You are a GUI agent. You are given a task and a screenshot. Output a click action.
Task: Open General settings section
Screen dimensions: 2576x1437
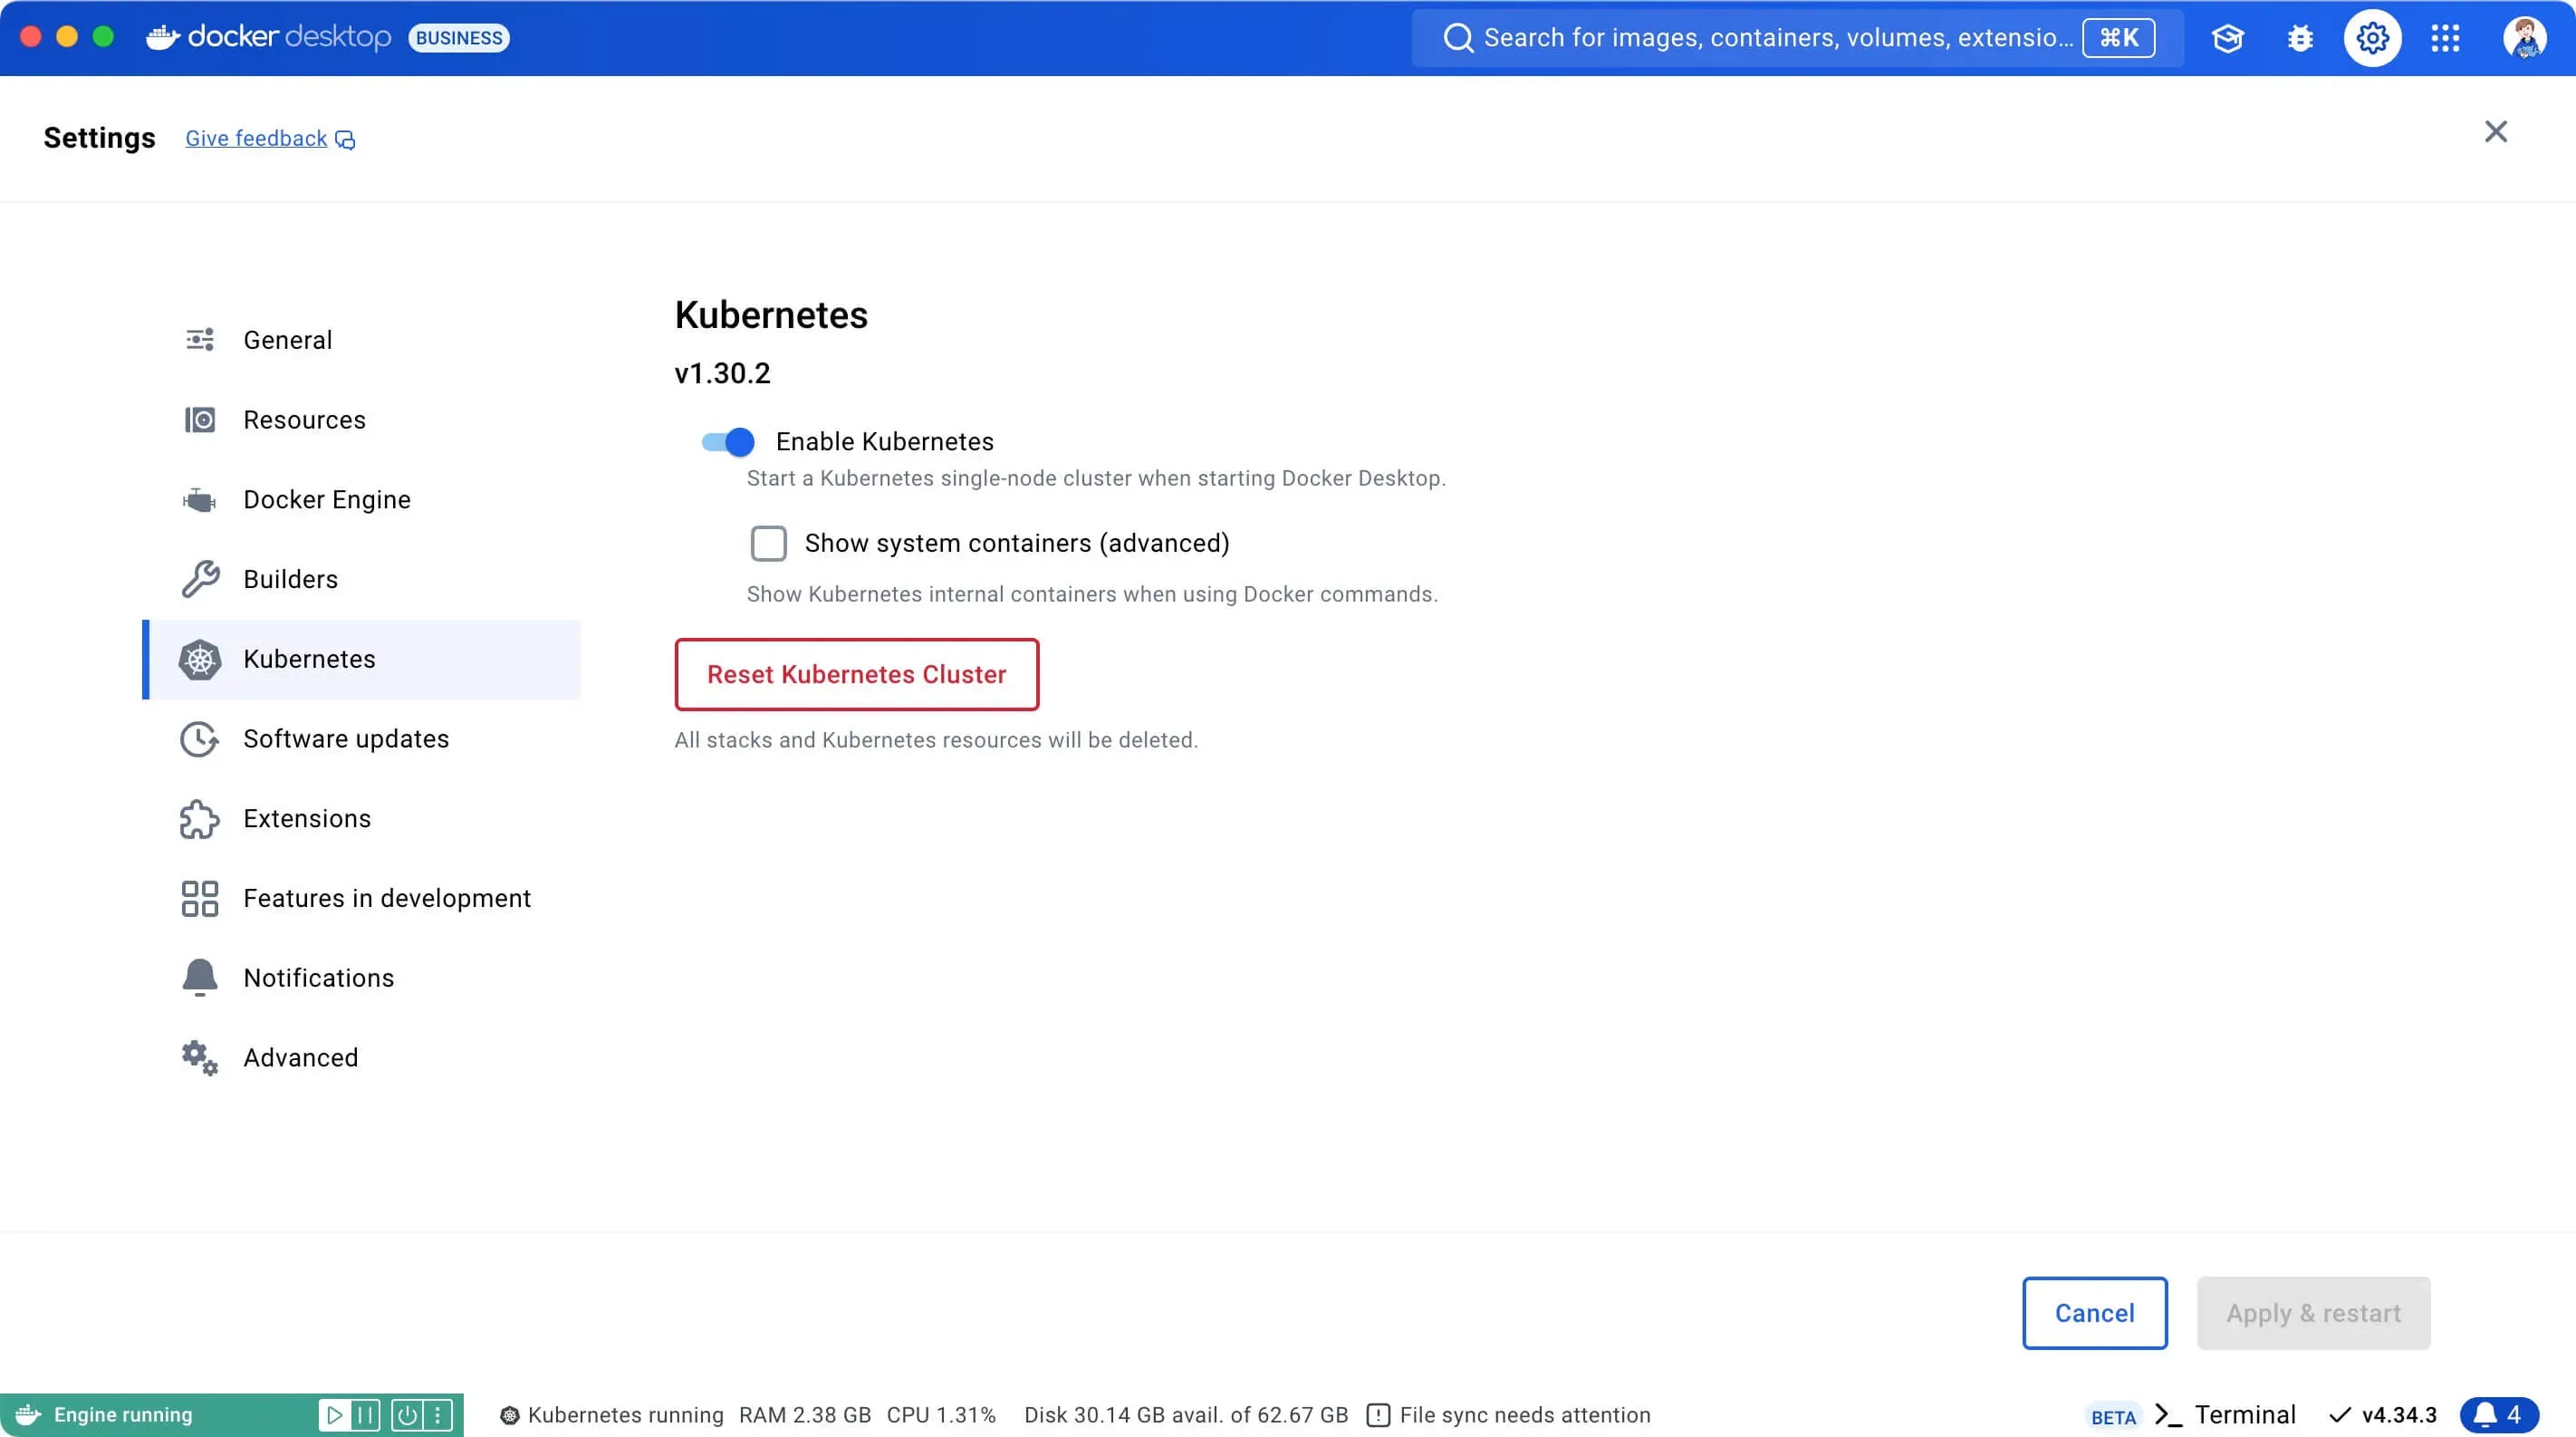point(362,340)
